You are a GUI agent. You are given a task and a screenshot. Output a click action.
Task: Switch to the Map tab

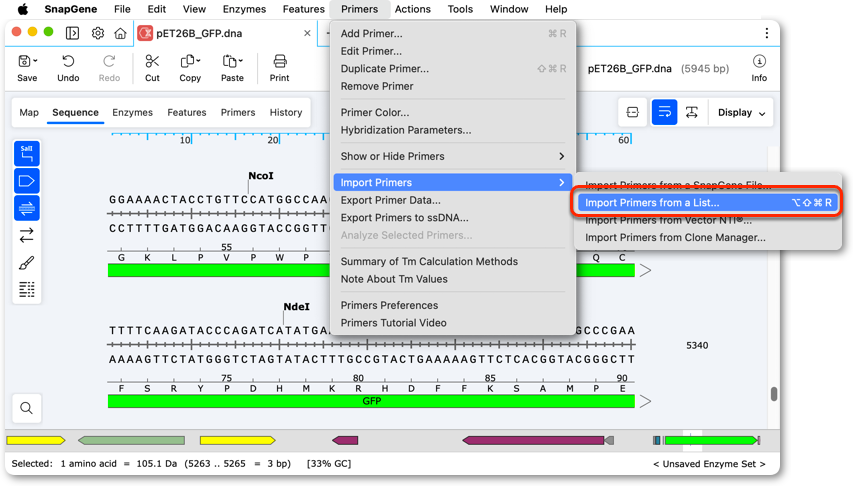29,112
